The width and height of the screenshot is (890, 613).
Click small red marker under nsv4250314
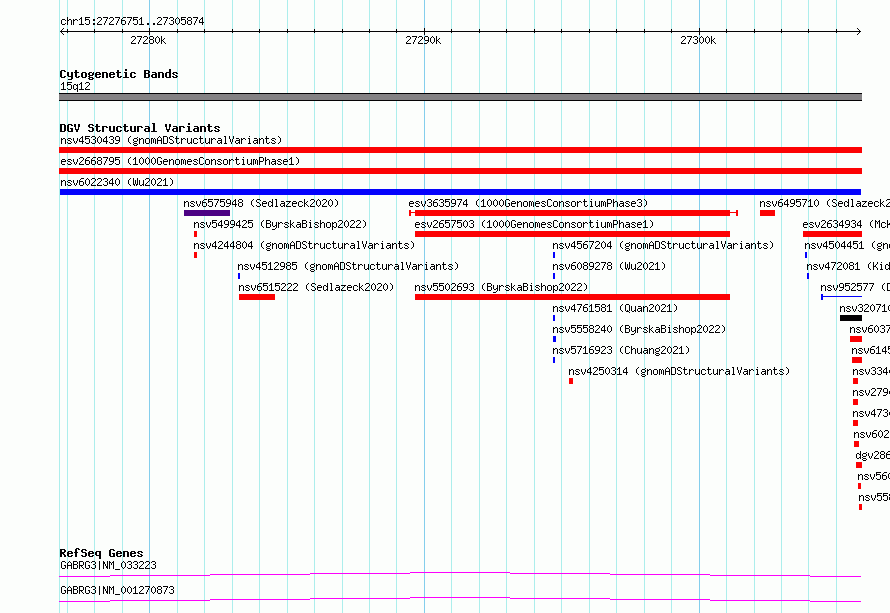tap(571, 381)
